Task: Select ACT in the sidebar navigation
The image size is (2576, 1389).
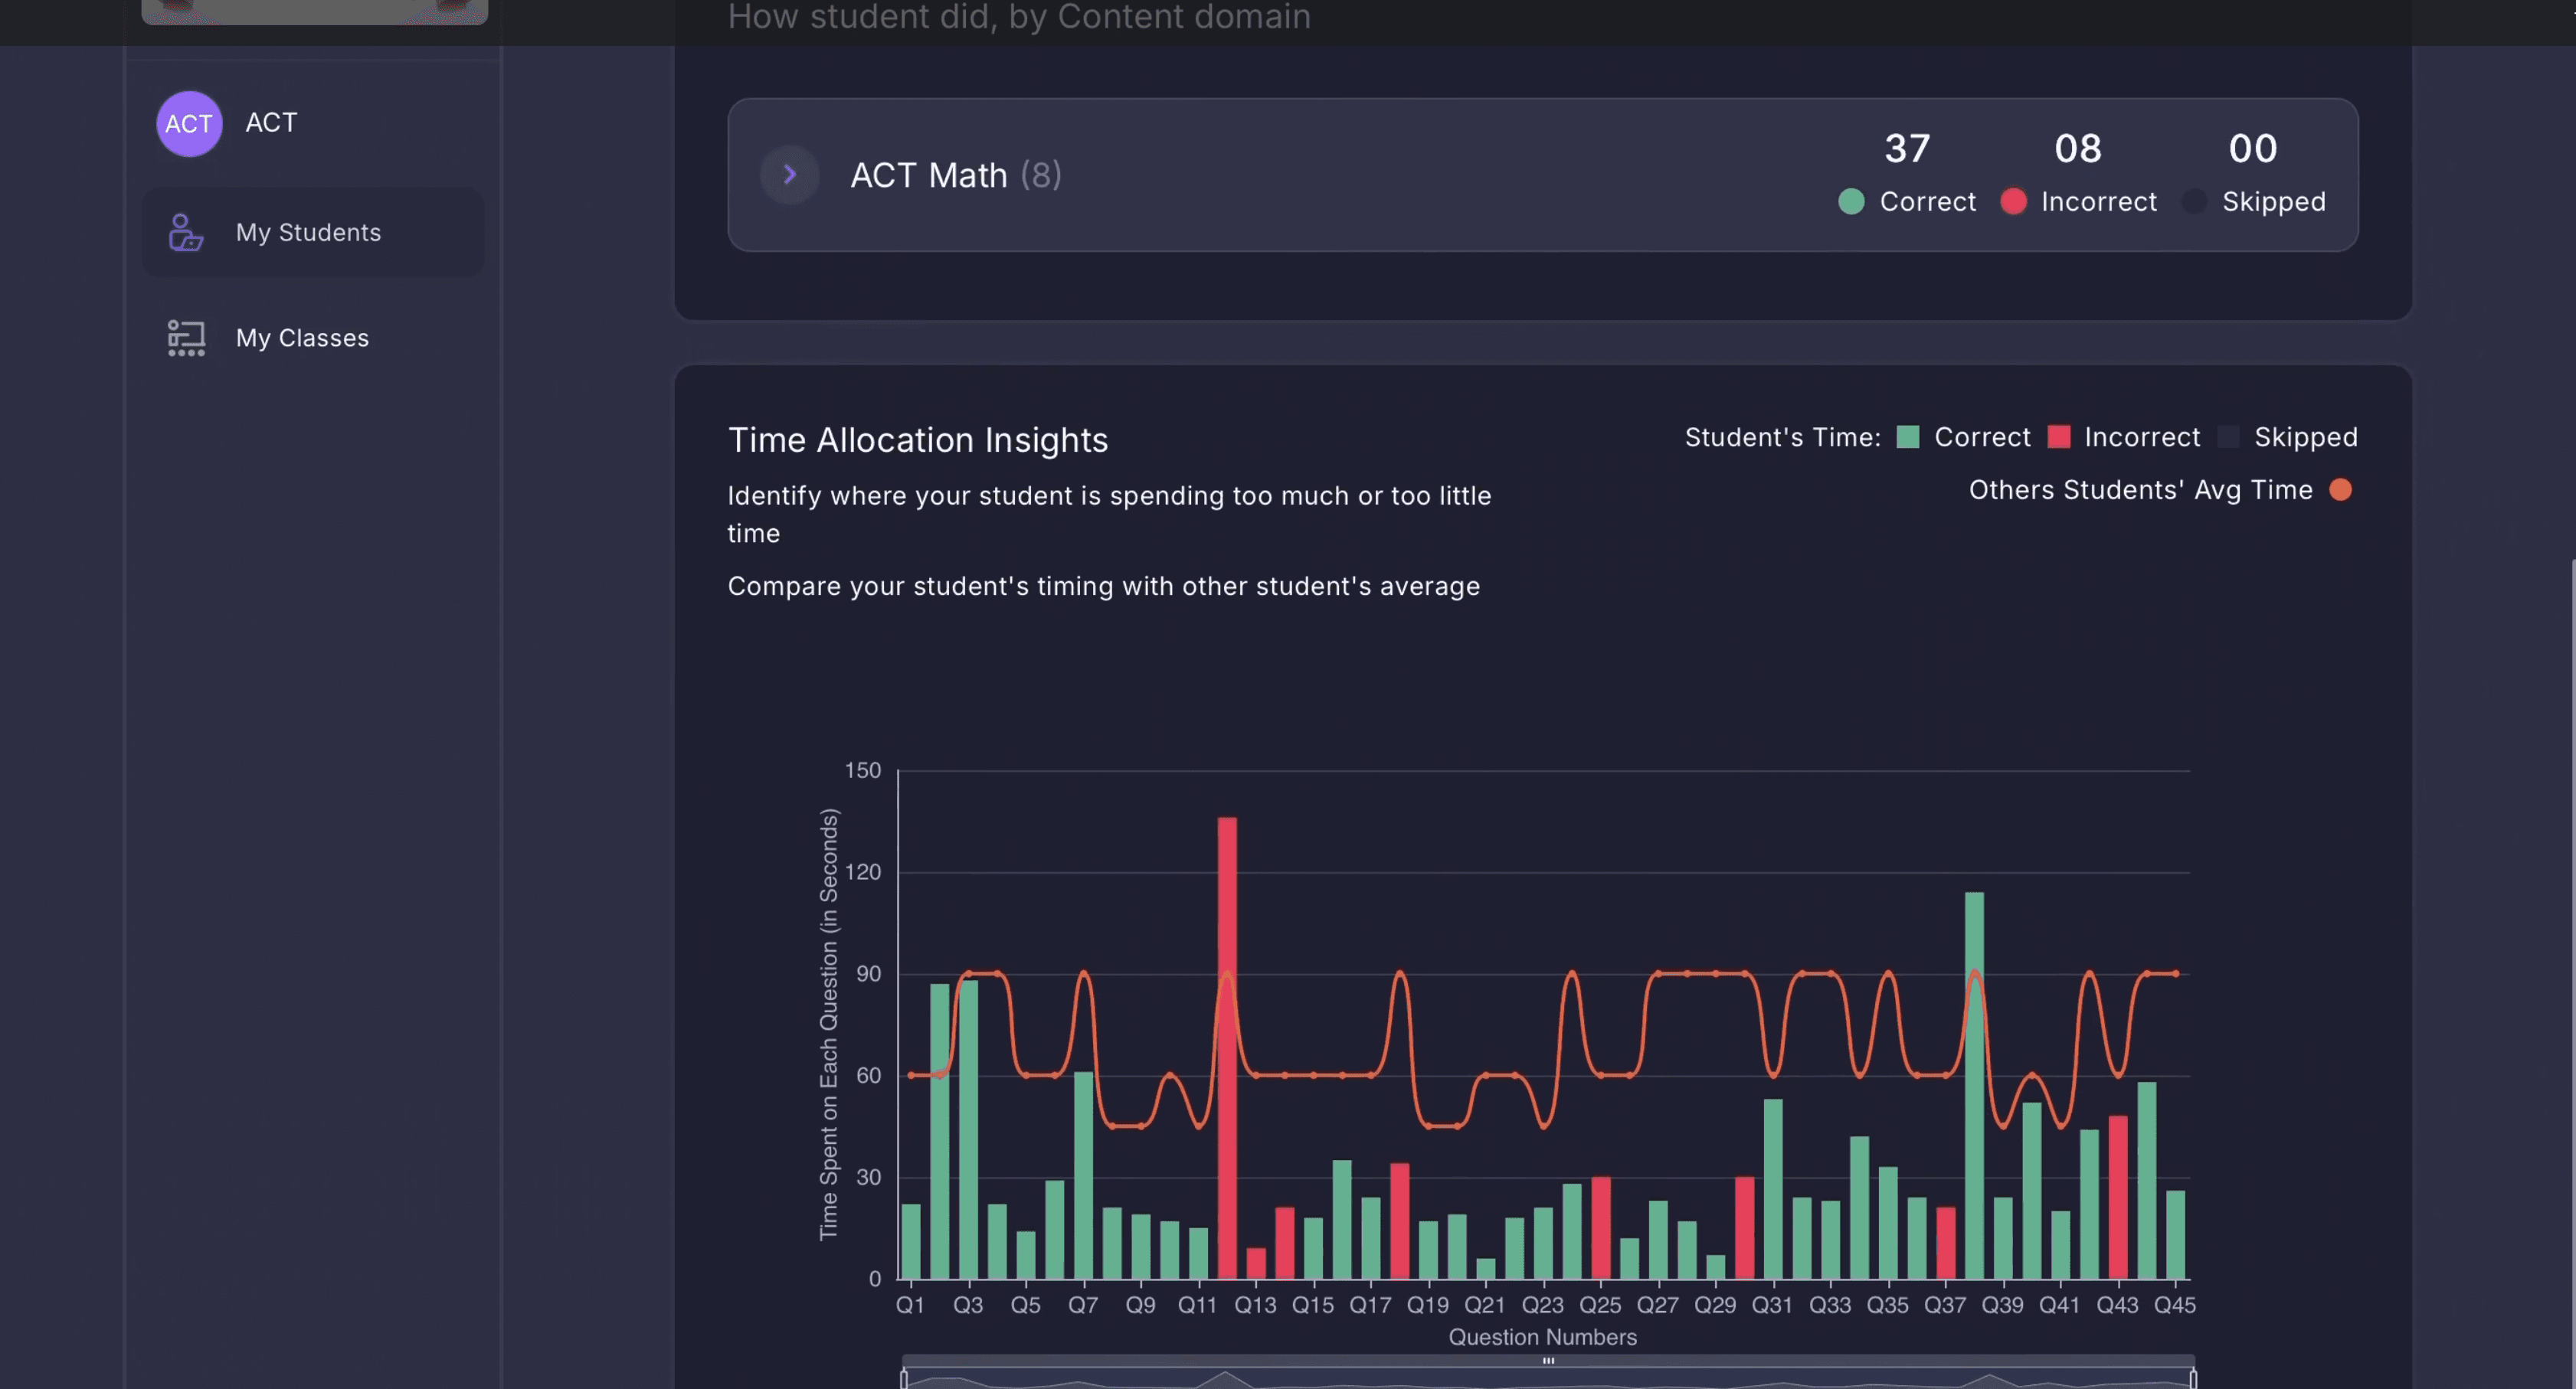Action: tap(270, 122)
